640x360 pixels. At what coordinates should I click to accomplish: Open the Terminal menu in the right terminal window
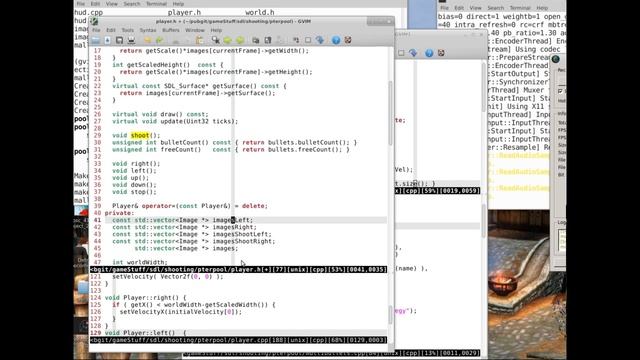520,8
